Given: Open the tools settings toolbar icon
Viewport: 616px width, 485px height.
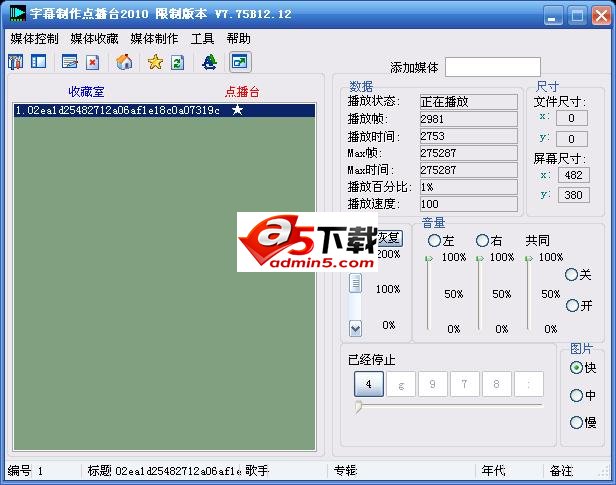Looking at the screenshot, I should pyautogui.click(x=16, y=62).
